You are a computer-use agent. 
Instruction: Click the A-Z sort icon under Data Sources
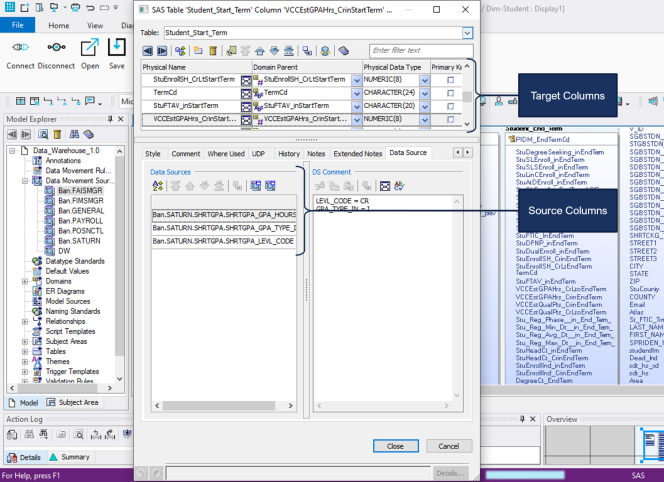[158, 186]
